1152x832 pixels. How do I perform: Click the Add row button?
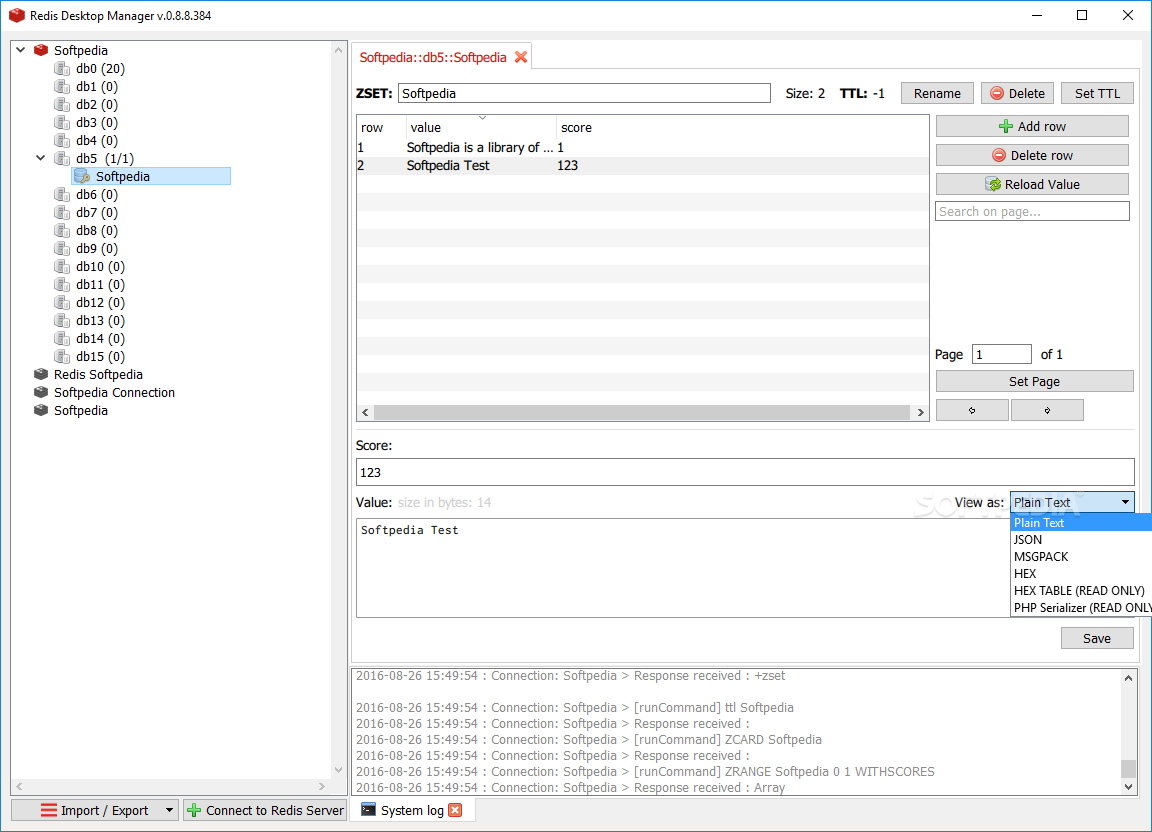1032,126
